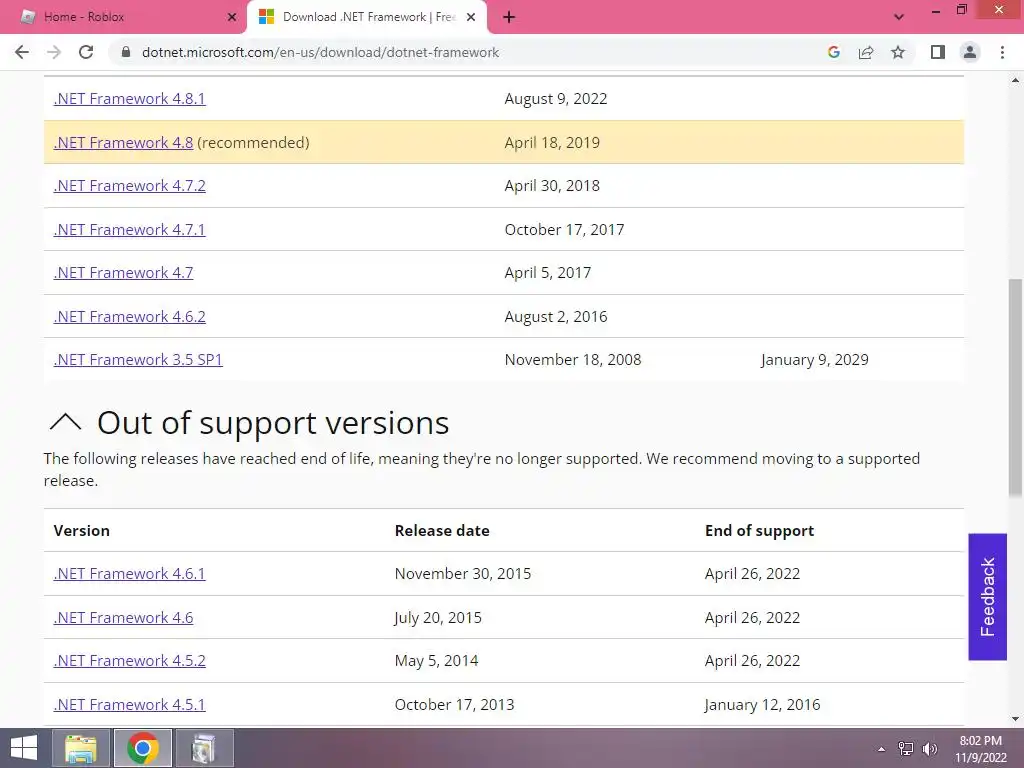Screen dimensions: 1024x768
Task: Open the Chrome side panel icon
Action: 937,52
